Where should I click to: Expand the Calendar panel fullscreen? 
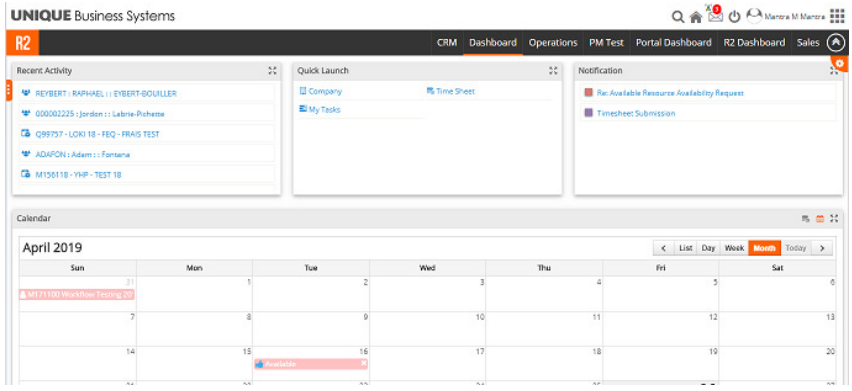coord(834,218)
